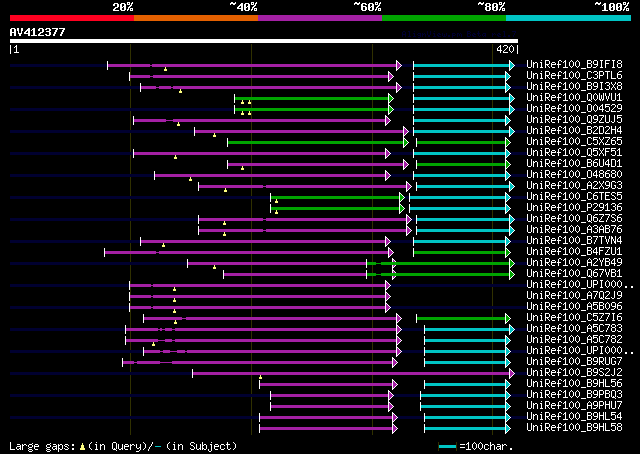
Task: Click the purple alignment bar in A7Q2J9 row
Action: [x=260, y=296]
